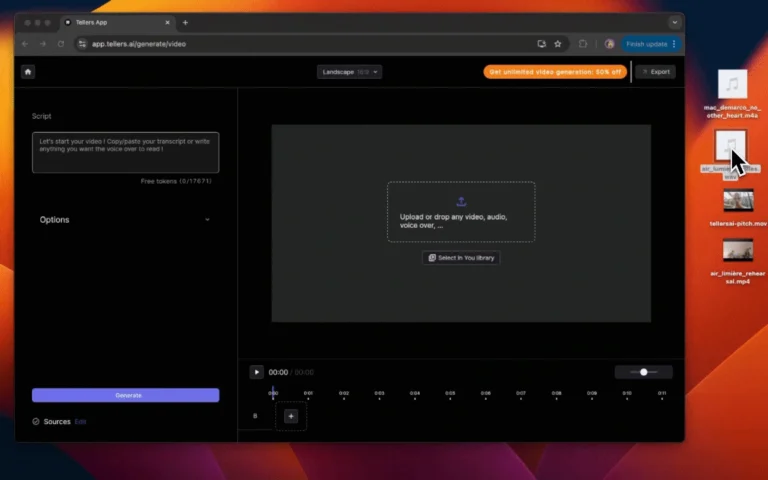This screenshot has height=480, width=768.
Task: Close the Tellers App tab
Action: (168, 23)
